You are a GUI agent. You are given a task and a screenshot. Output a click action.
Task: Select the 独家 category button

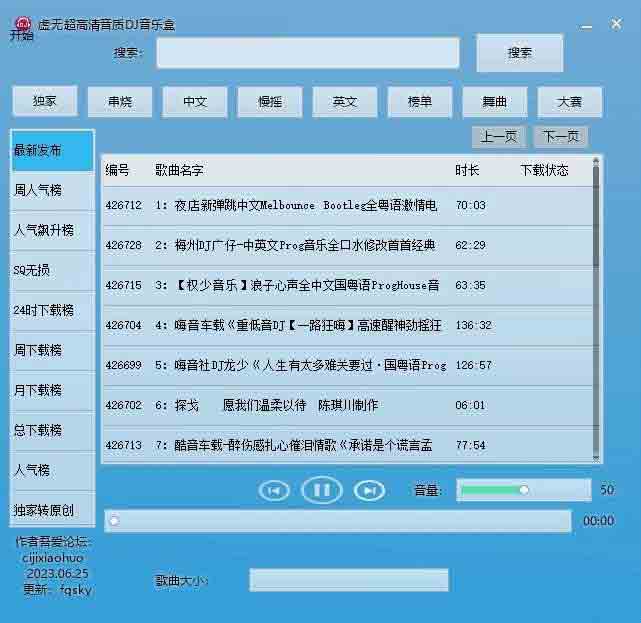tap(45, 102)
